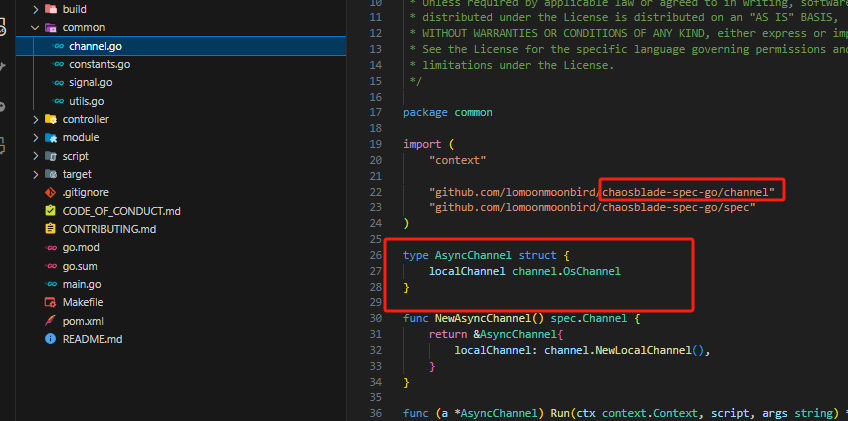Click the Run method name on line 36
The height and width of the screenshot is (421, 848).
(x=560, y=413)
